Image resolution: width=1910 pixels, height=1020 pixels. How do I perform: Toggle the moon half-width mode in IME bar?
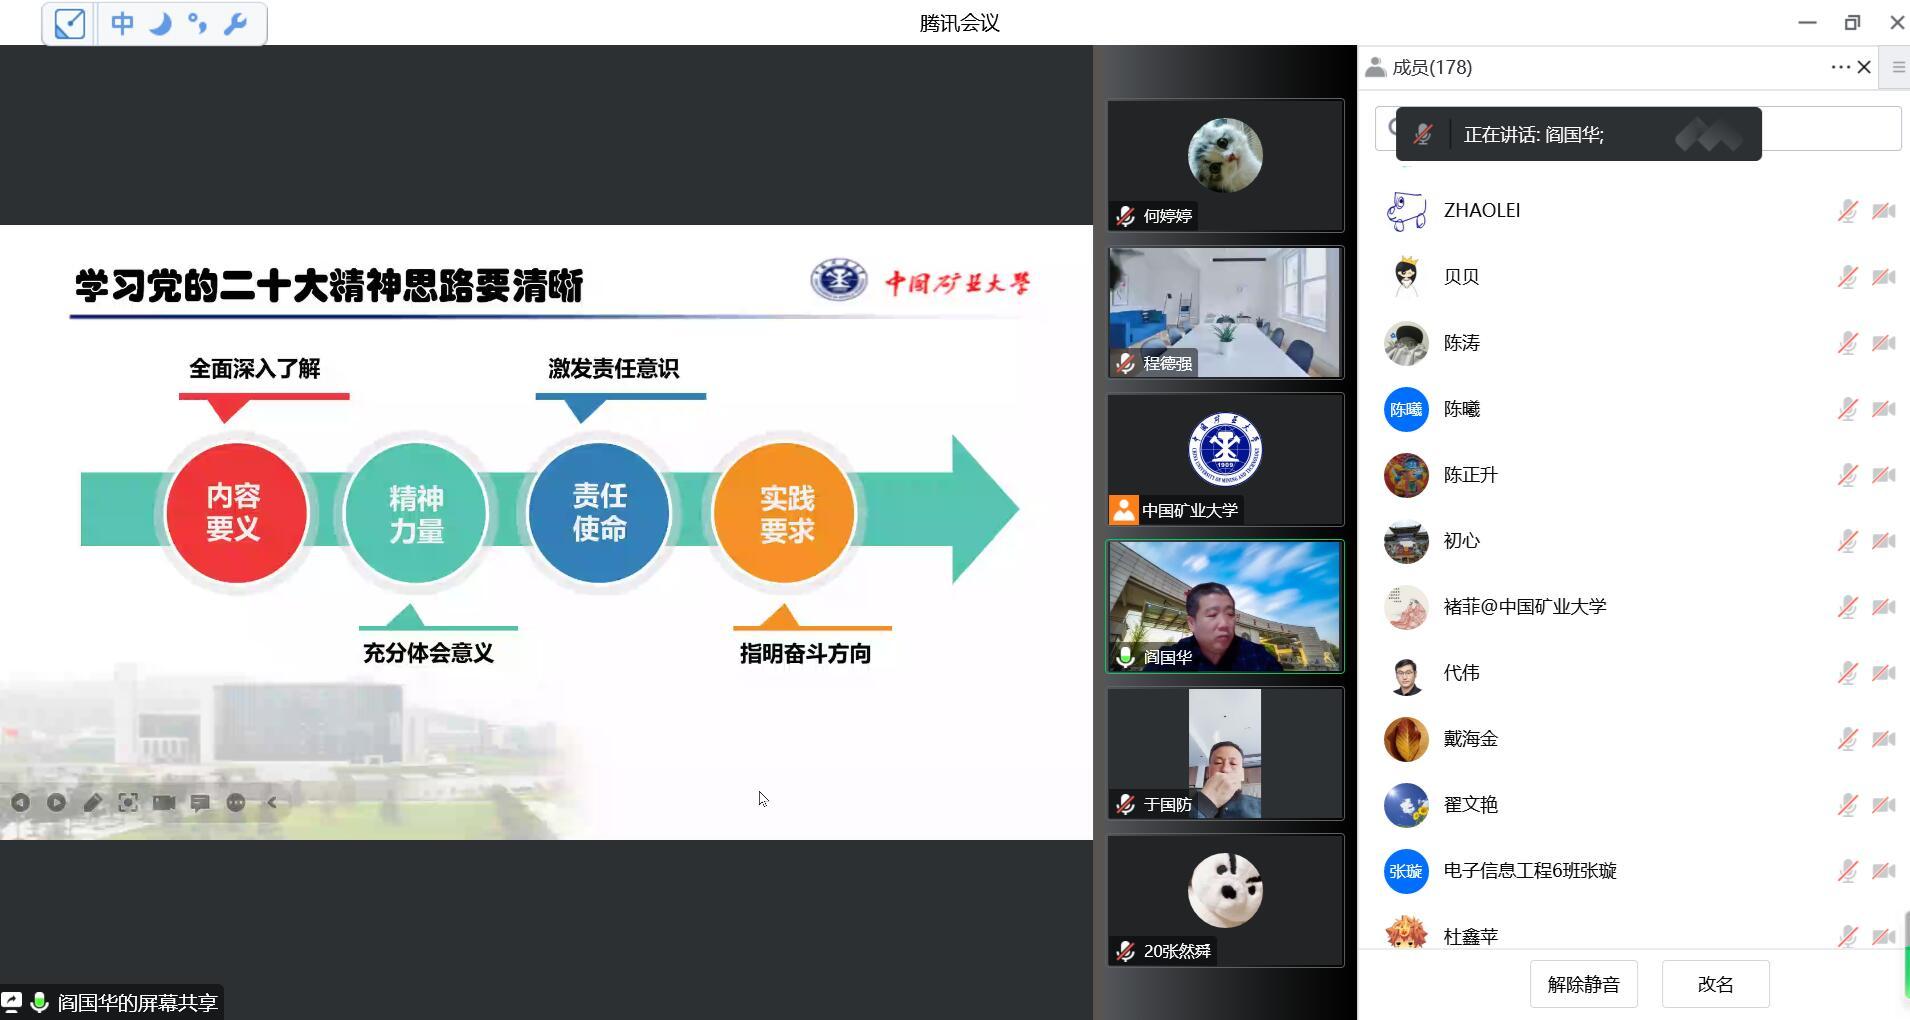click(x=160, y=23)
